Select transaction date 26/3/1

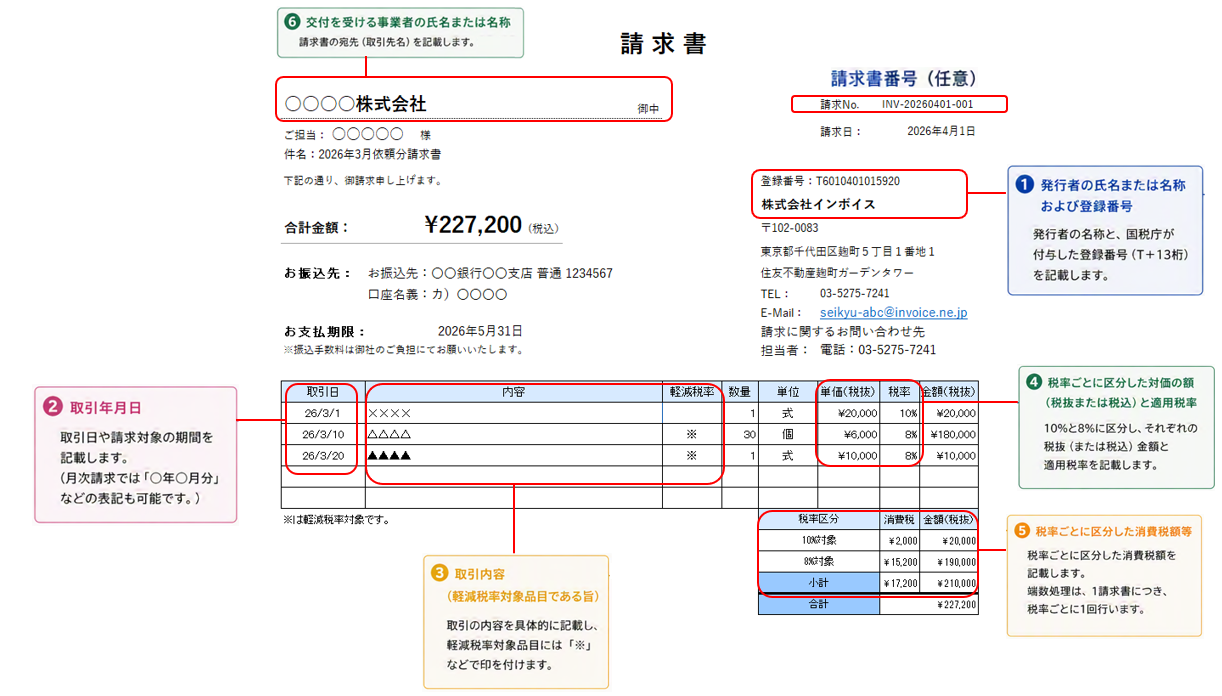[x=323, y=413]
